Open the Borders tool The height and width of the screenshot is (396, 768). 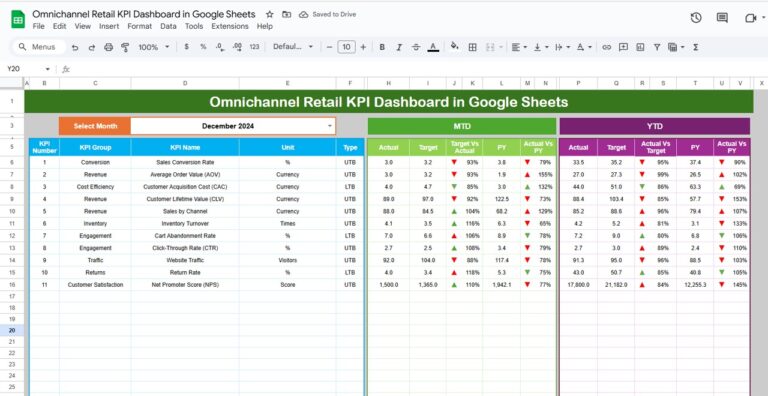pyautogui.click(x=472, y=47)
